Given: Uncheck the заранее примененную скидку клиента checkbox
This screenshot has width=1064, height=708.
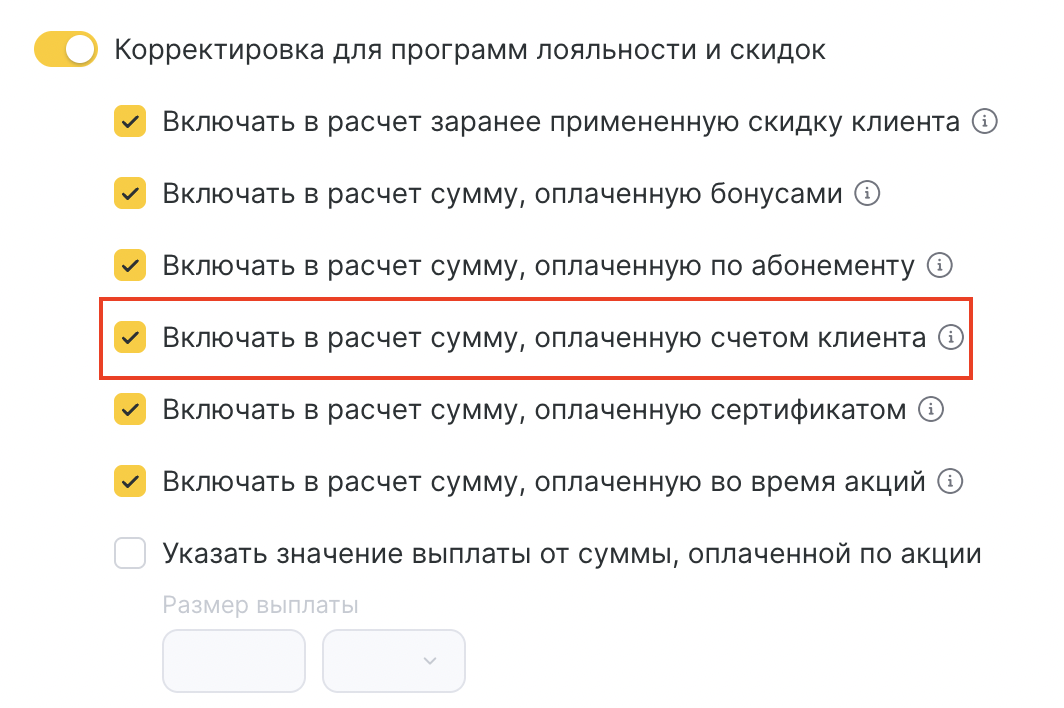Looking at the screenshot, I should click(130, 122).
